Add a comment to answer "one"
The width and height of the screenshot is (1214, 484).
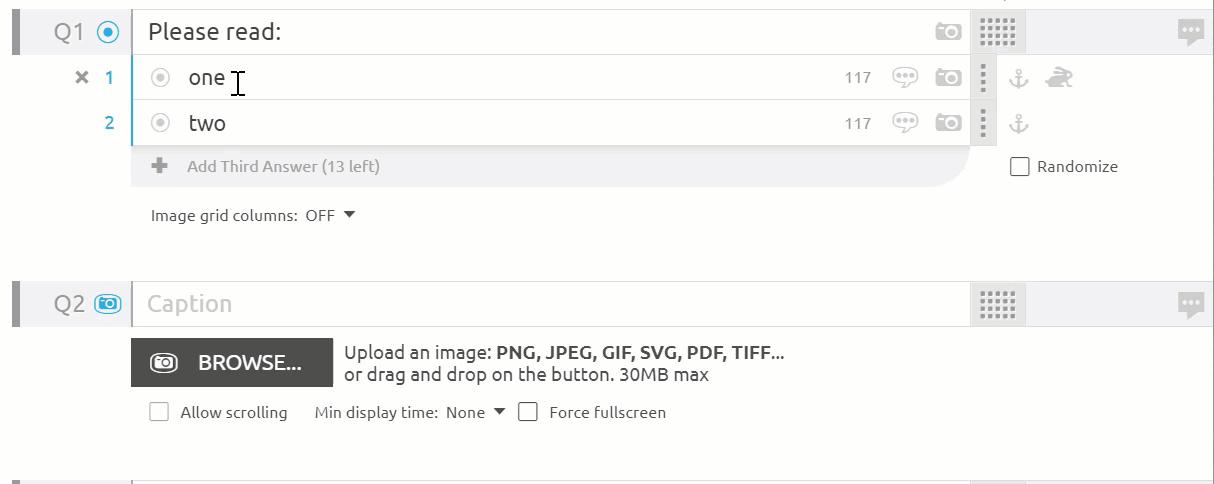[905, 77]
